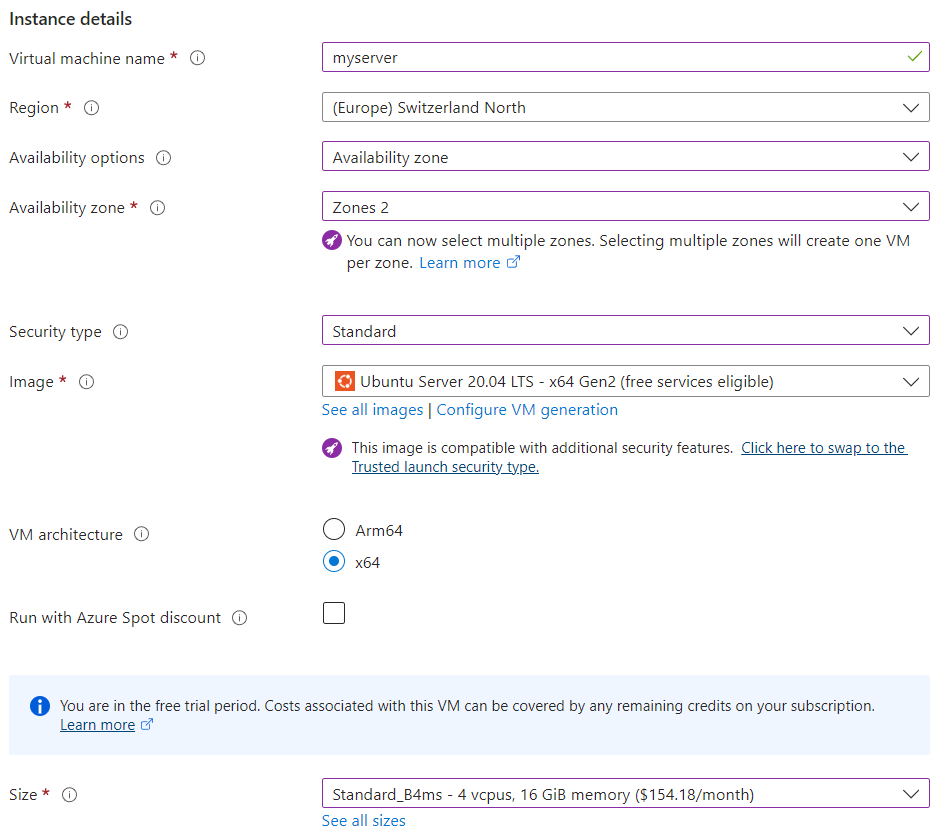
Task: Click Configure VM generation link
Action: point(527,410)
